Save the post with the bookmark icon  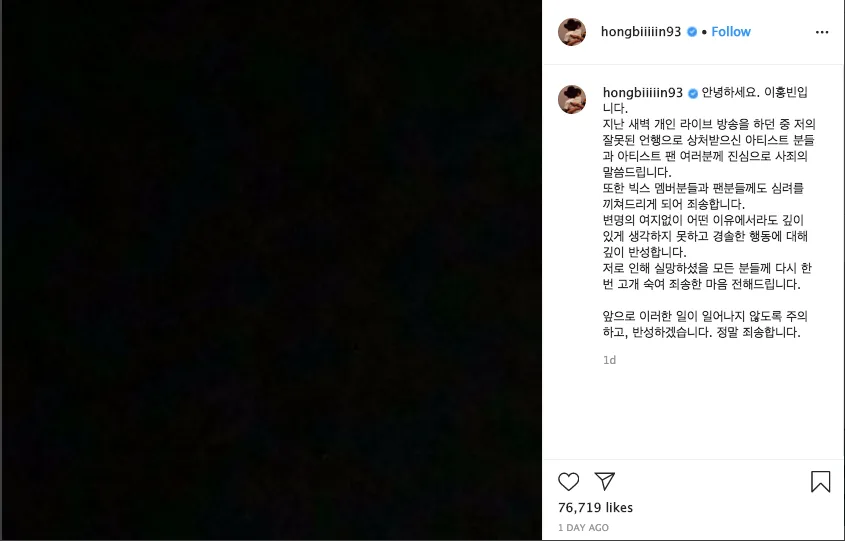820,481
